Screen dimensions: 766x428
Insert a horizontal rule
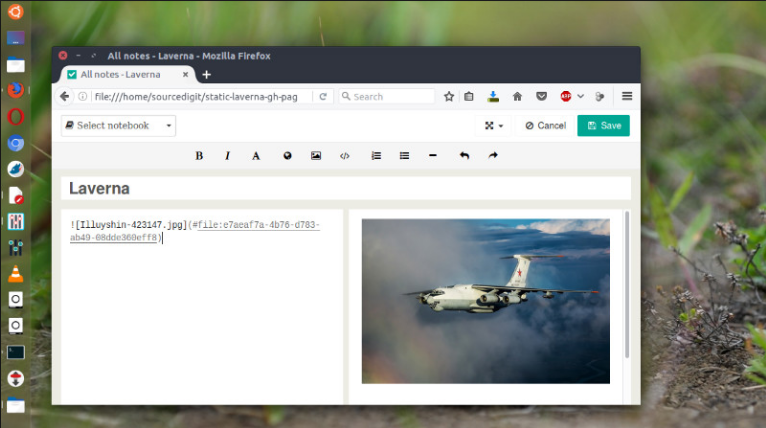click(433, 155)
